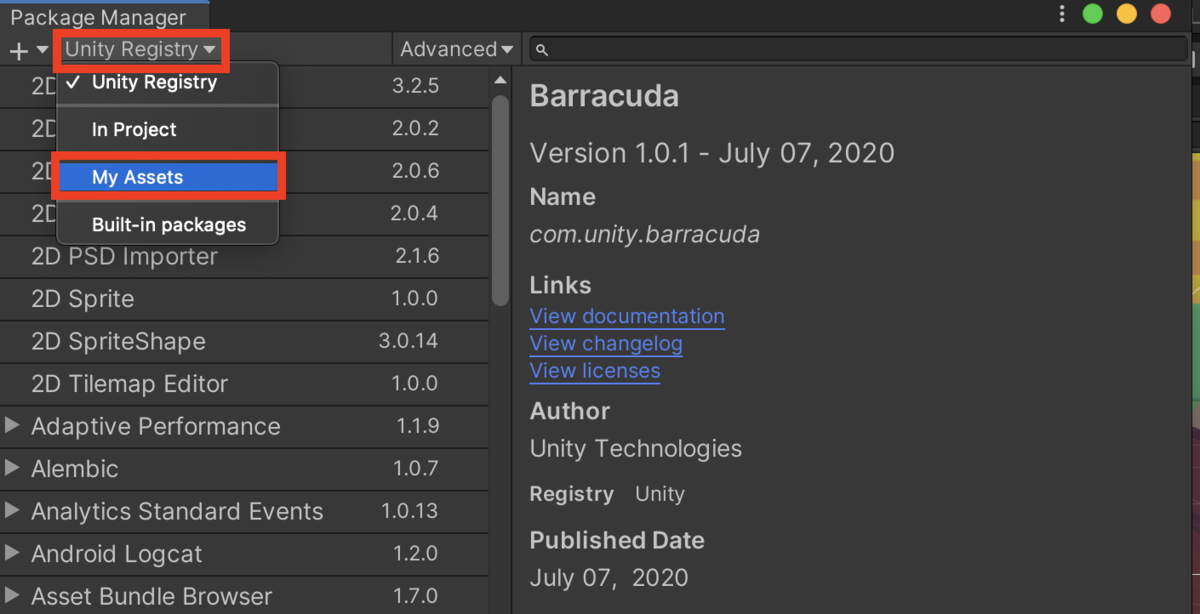This screenshot has width=1200, height=614.
Task: Click the Barracuda package title
Action: pyautogui.click(x=604, y=96)
